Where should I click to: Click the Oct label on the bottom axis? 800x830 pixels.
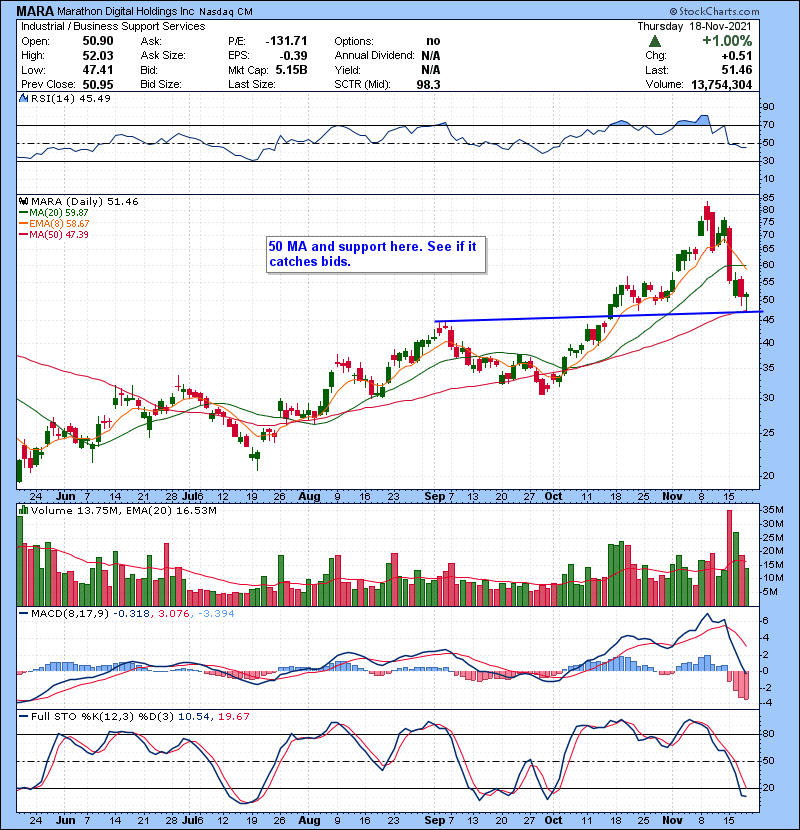point(553,820)
